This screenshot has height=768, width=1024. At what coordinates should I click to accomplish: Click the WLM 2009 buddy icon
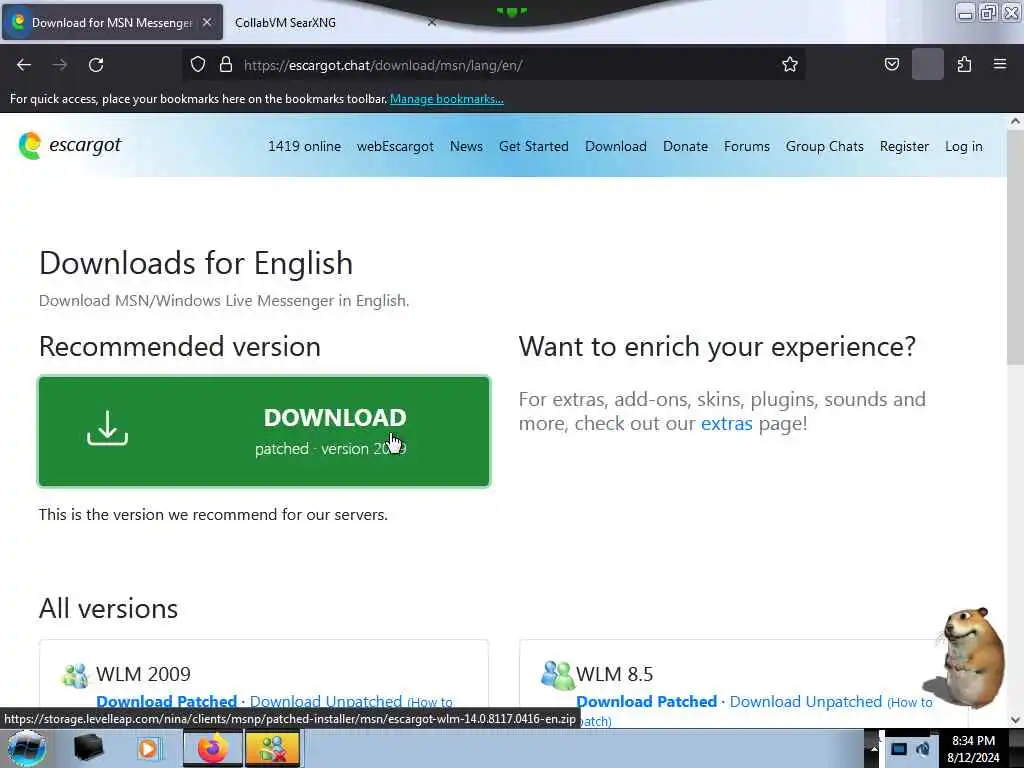[75, 675]
